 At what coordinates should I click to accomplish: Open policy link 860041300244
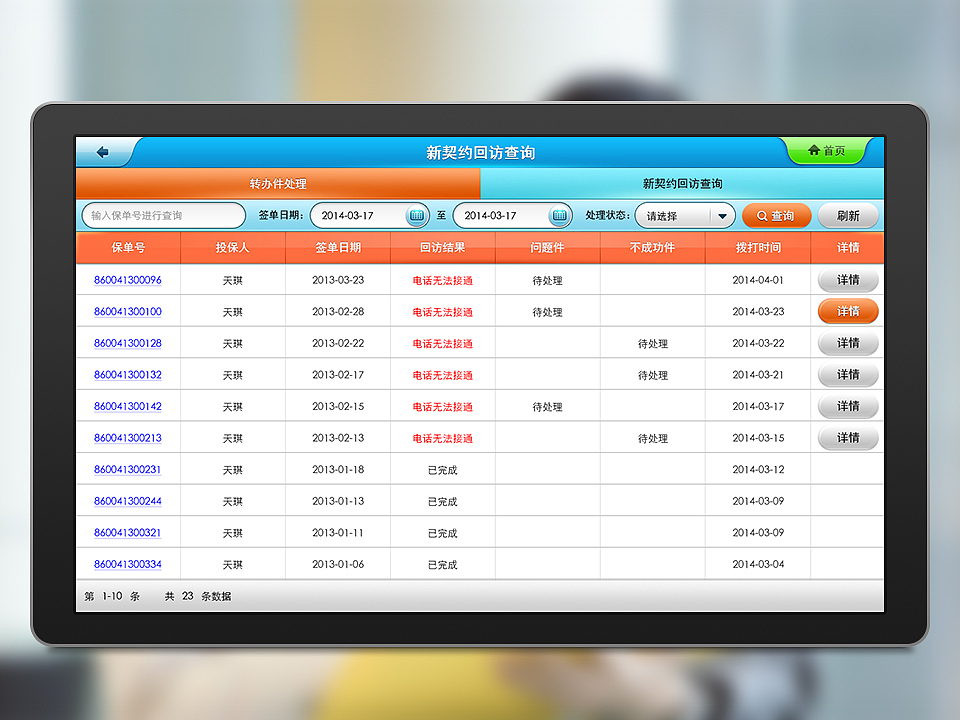[128, 501]
